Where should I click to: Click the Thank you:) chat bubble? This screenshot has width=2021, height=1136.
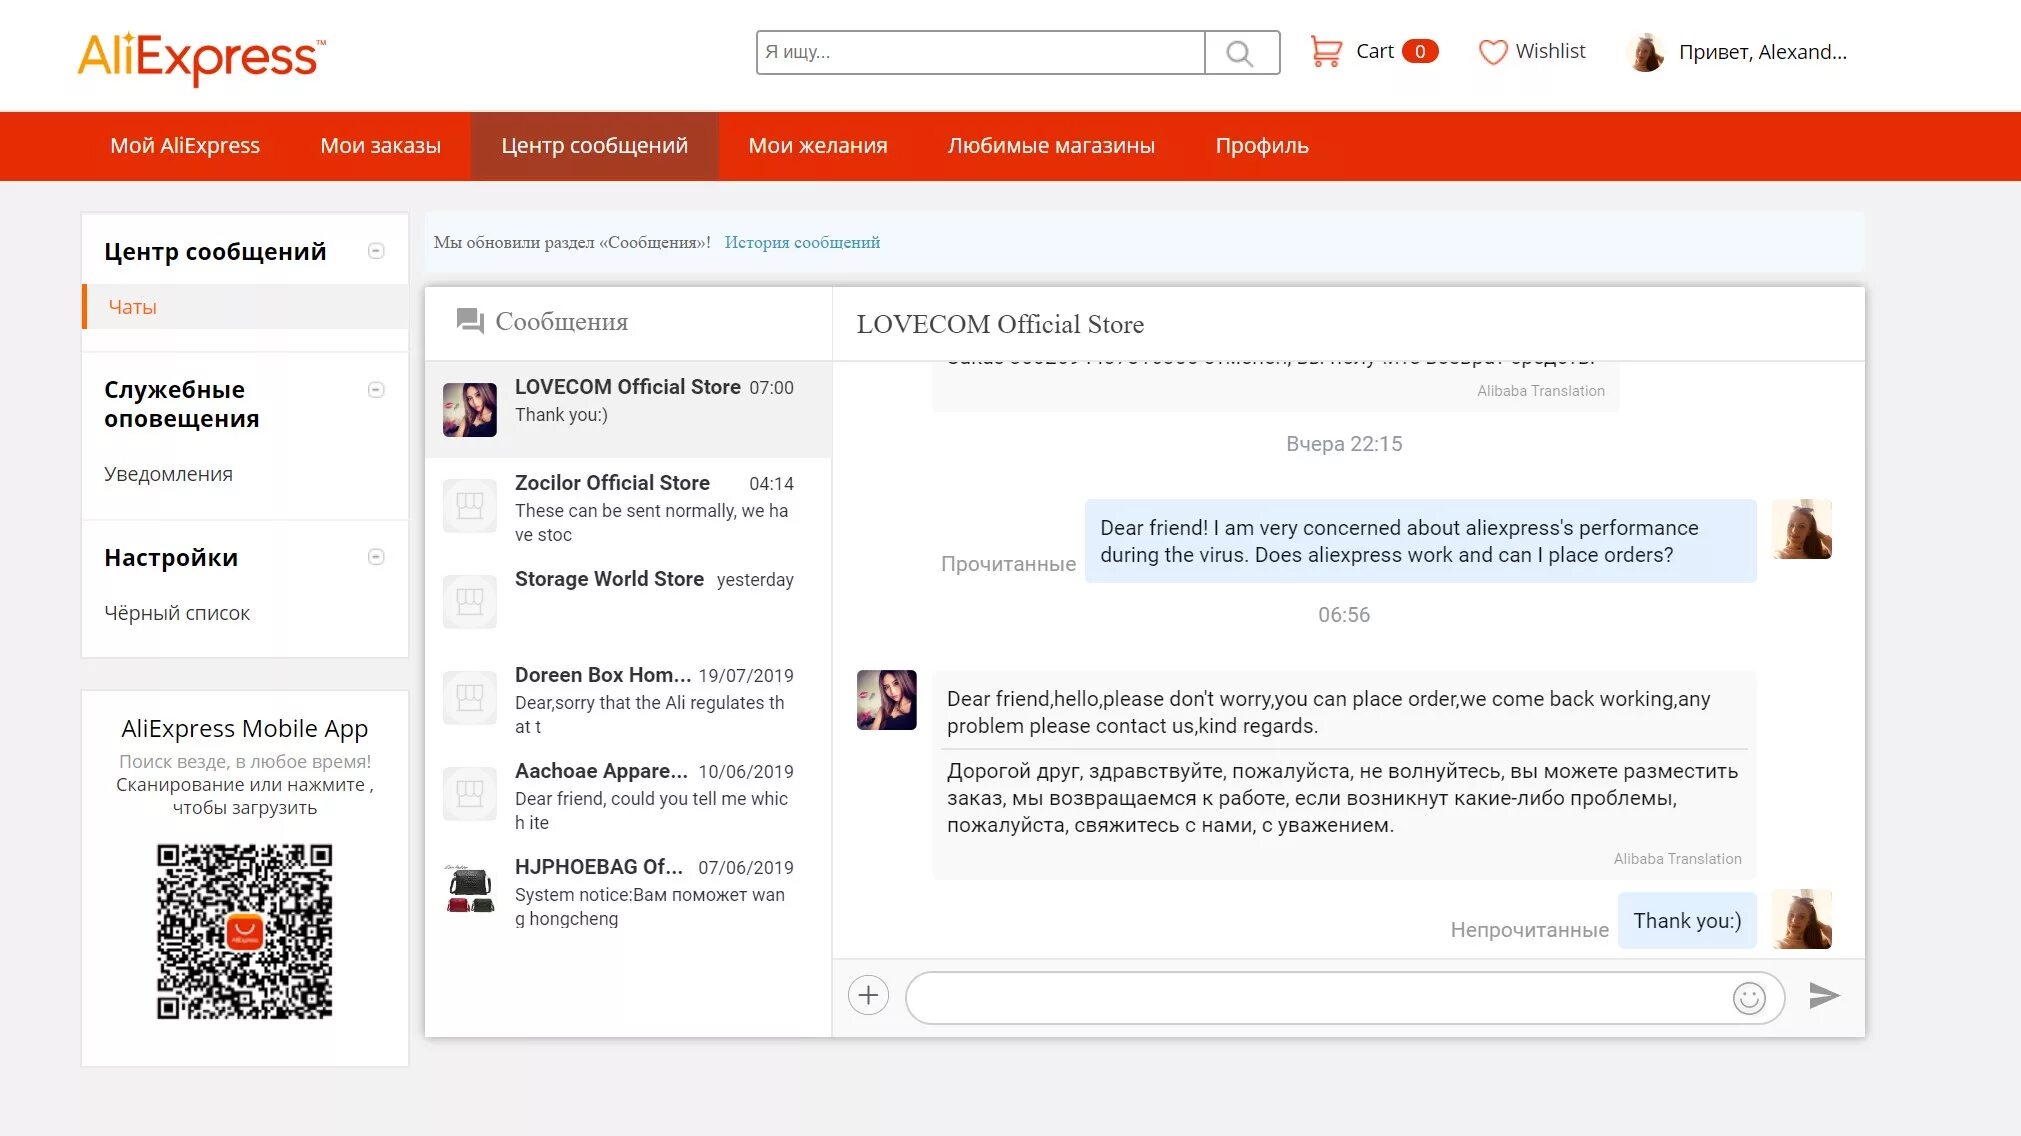coord(1687,920)
